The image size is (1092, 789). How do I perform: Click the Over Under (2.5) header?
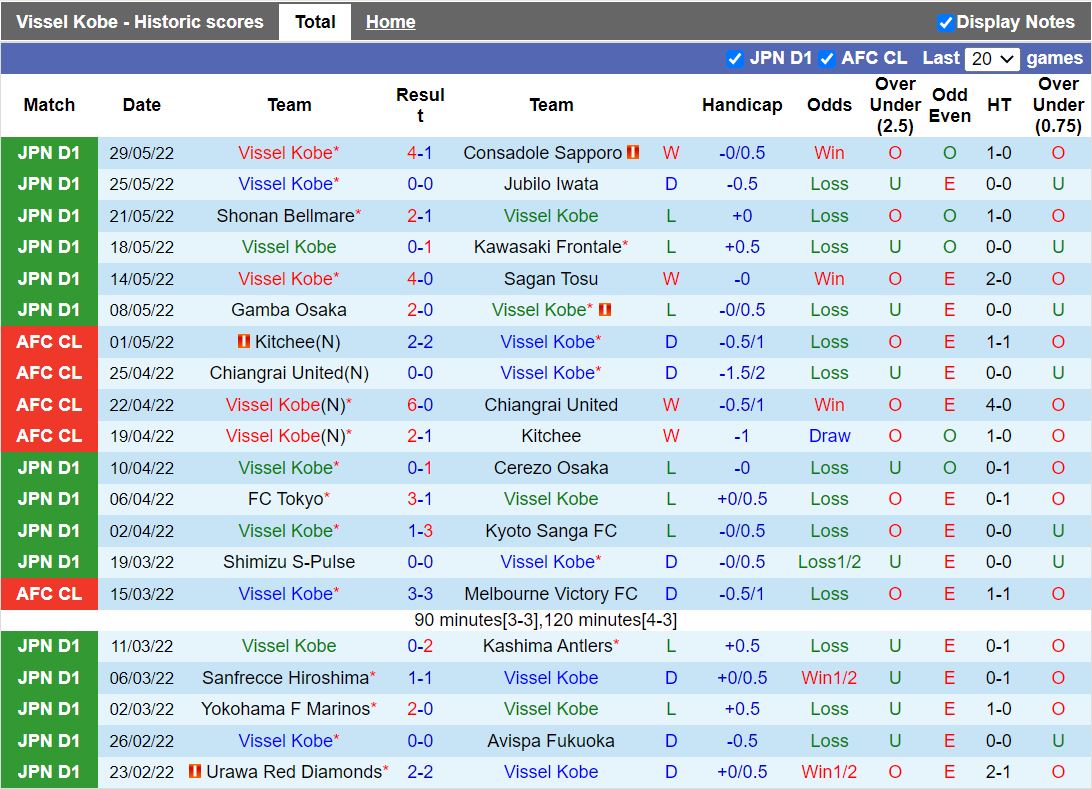pyautogui.click(x=895, y=104)
